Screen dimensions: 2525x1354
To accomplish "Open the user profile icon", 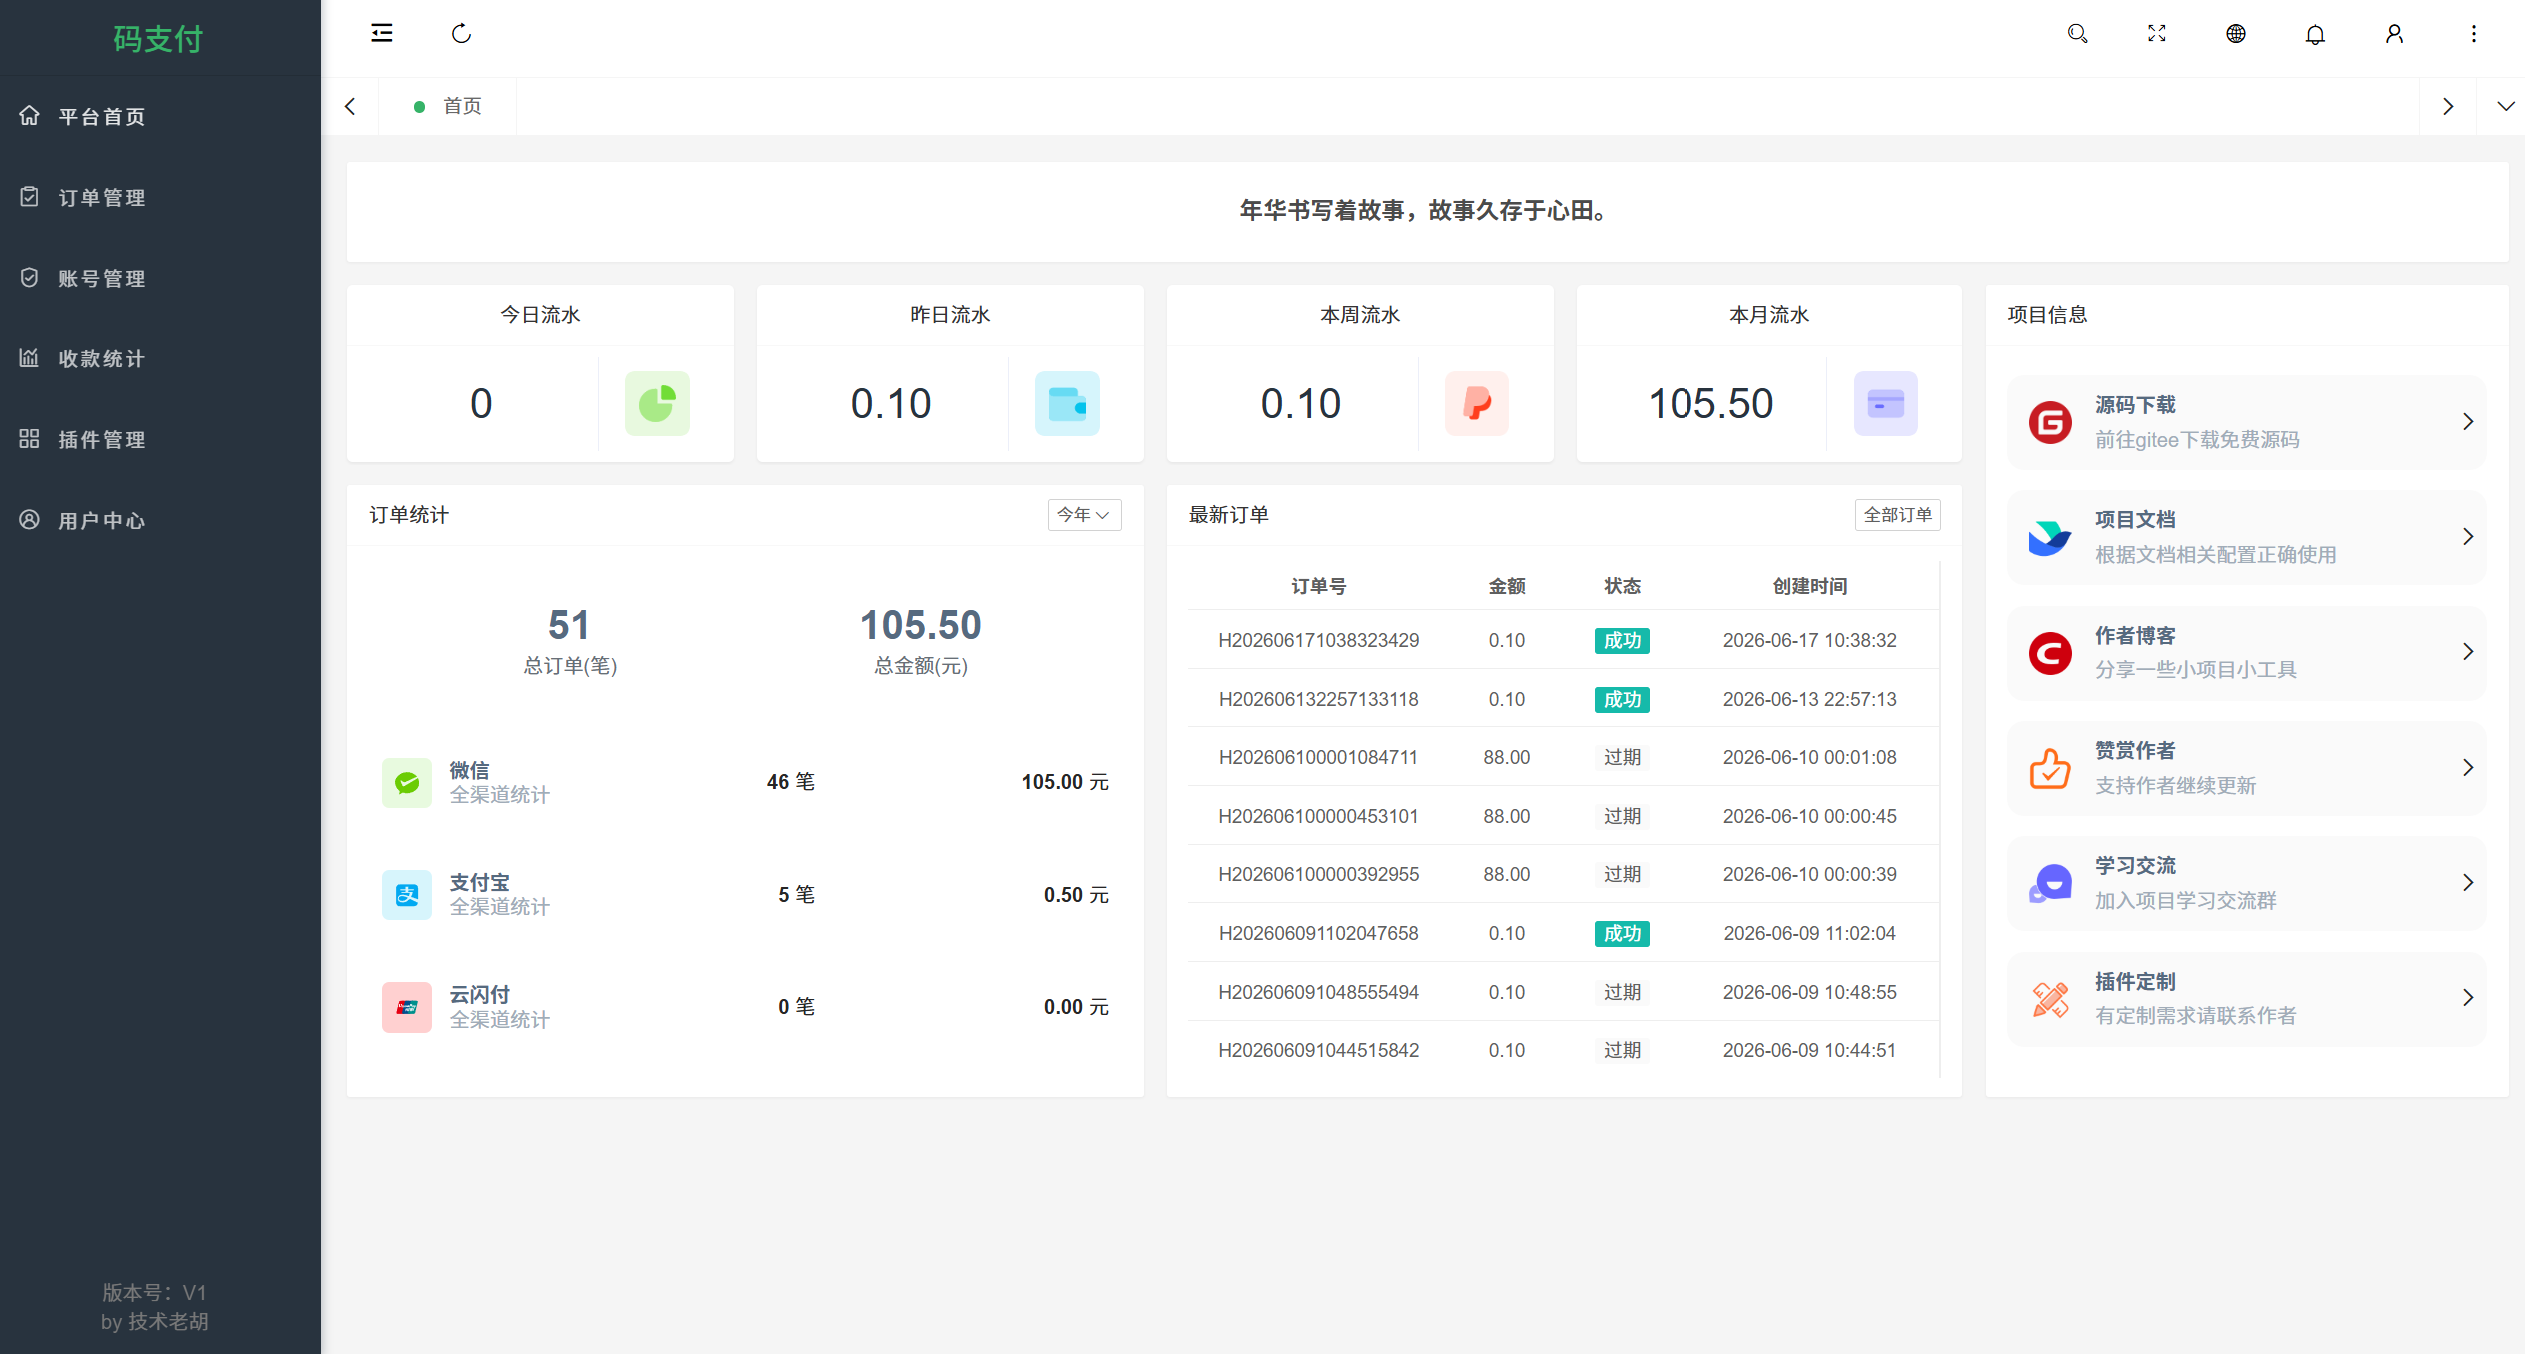I will (2394, 34).
